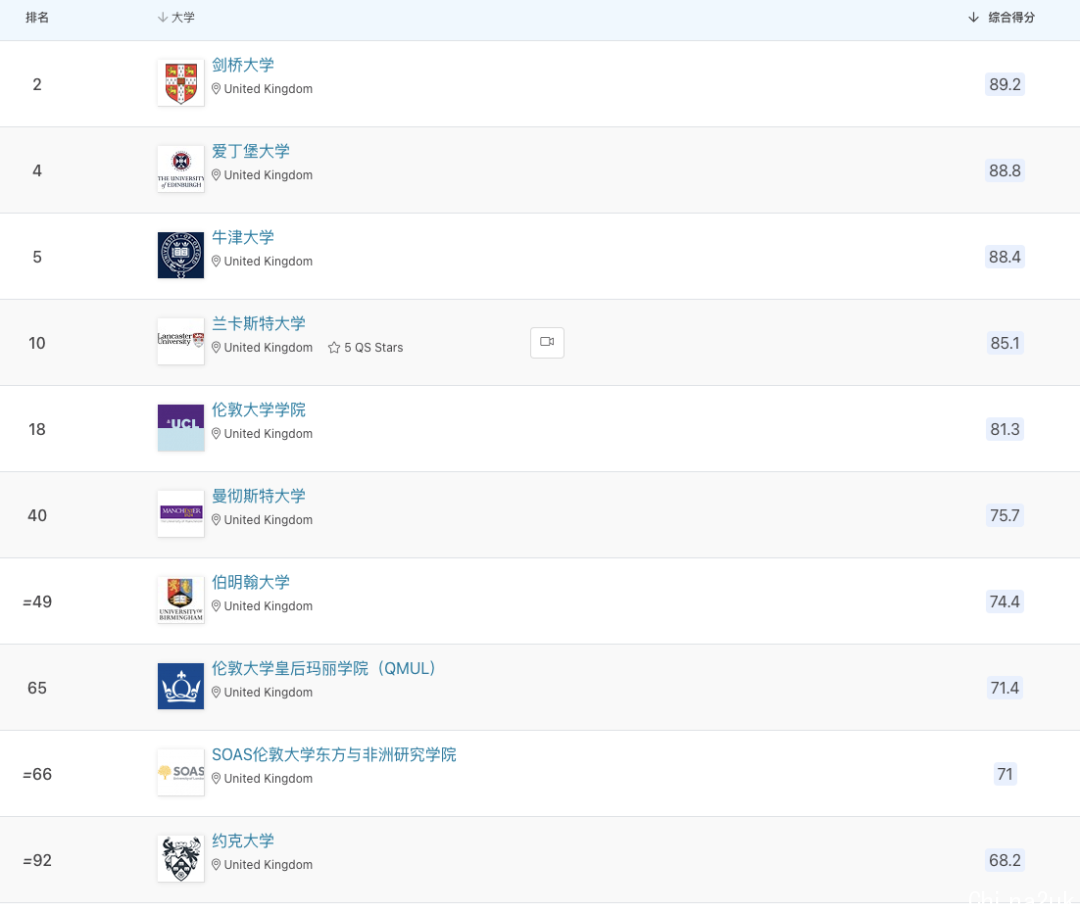Viewport: 1080px width, 913px height.
Task: Click the 排名 column header
Action: pyautogui.click(x=37, y=17)
